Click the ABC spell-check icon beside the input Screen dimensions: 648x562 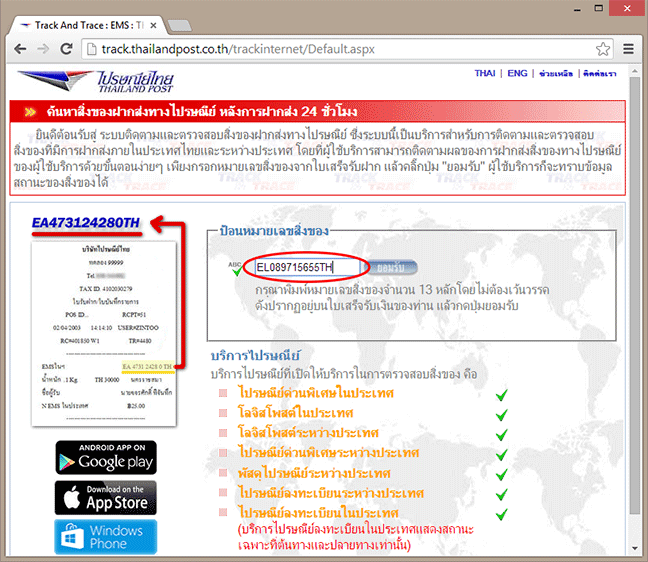coord(236,267)
